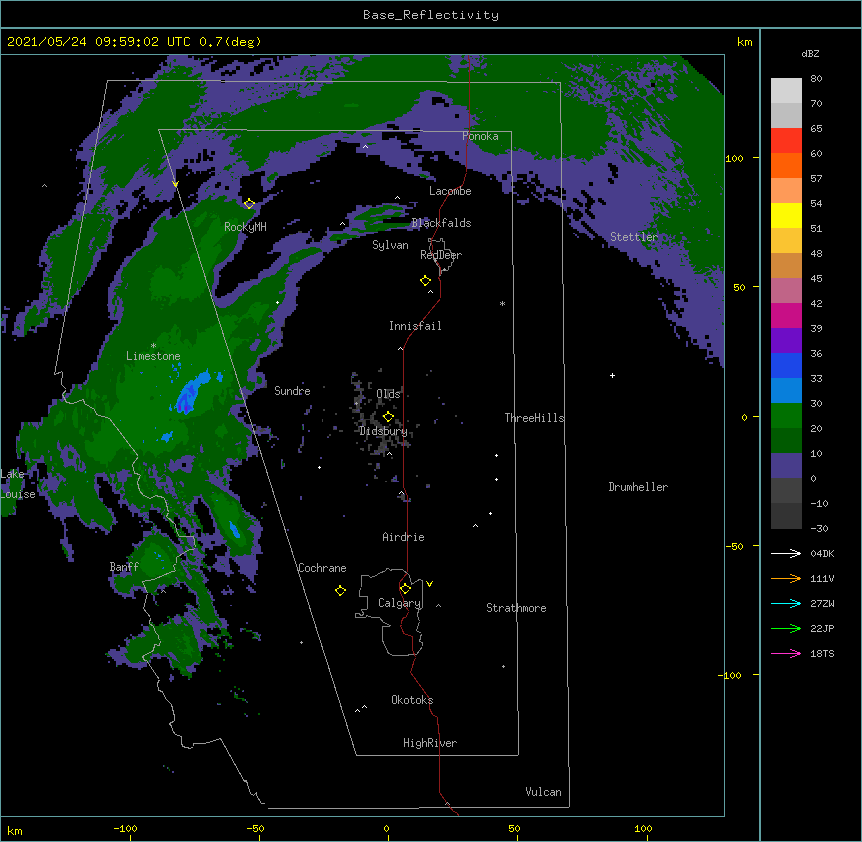Viewport: 862px width, 842px height.
Task: Click the Olds label
Action: pyautogui.click(x=389, y=394)
